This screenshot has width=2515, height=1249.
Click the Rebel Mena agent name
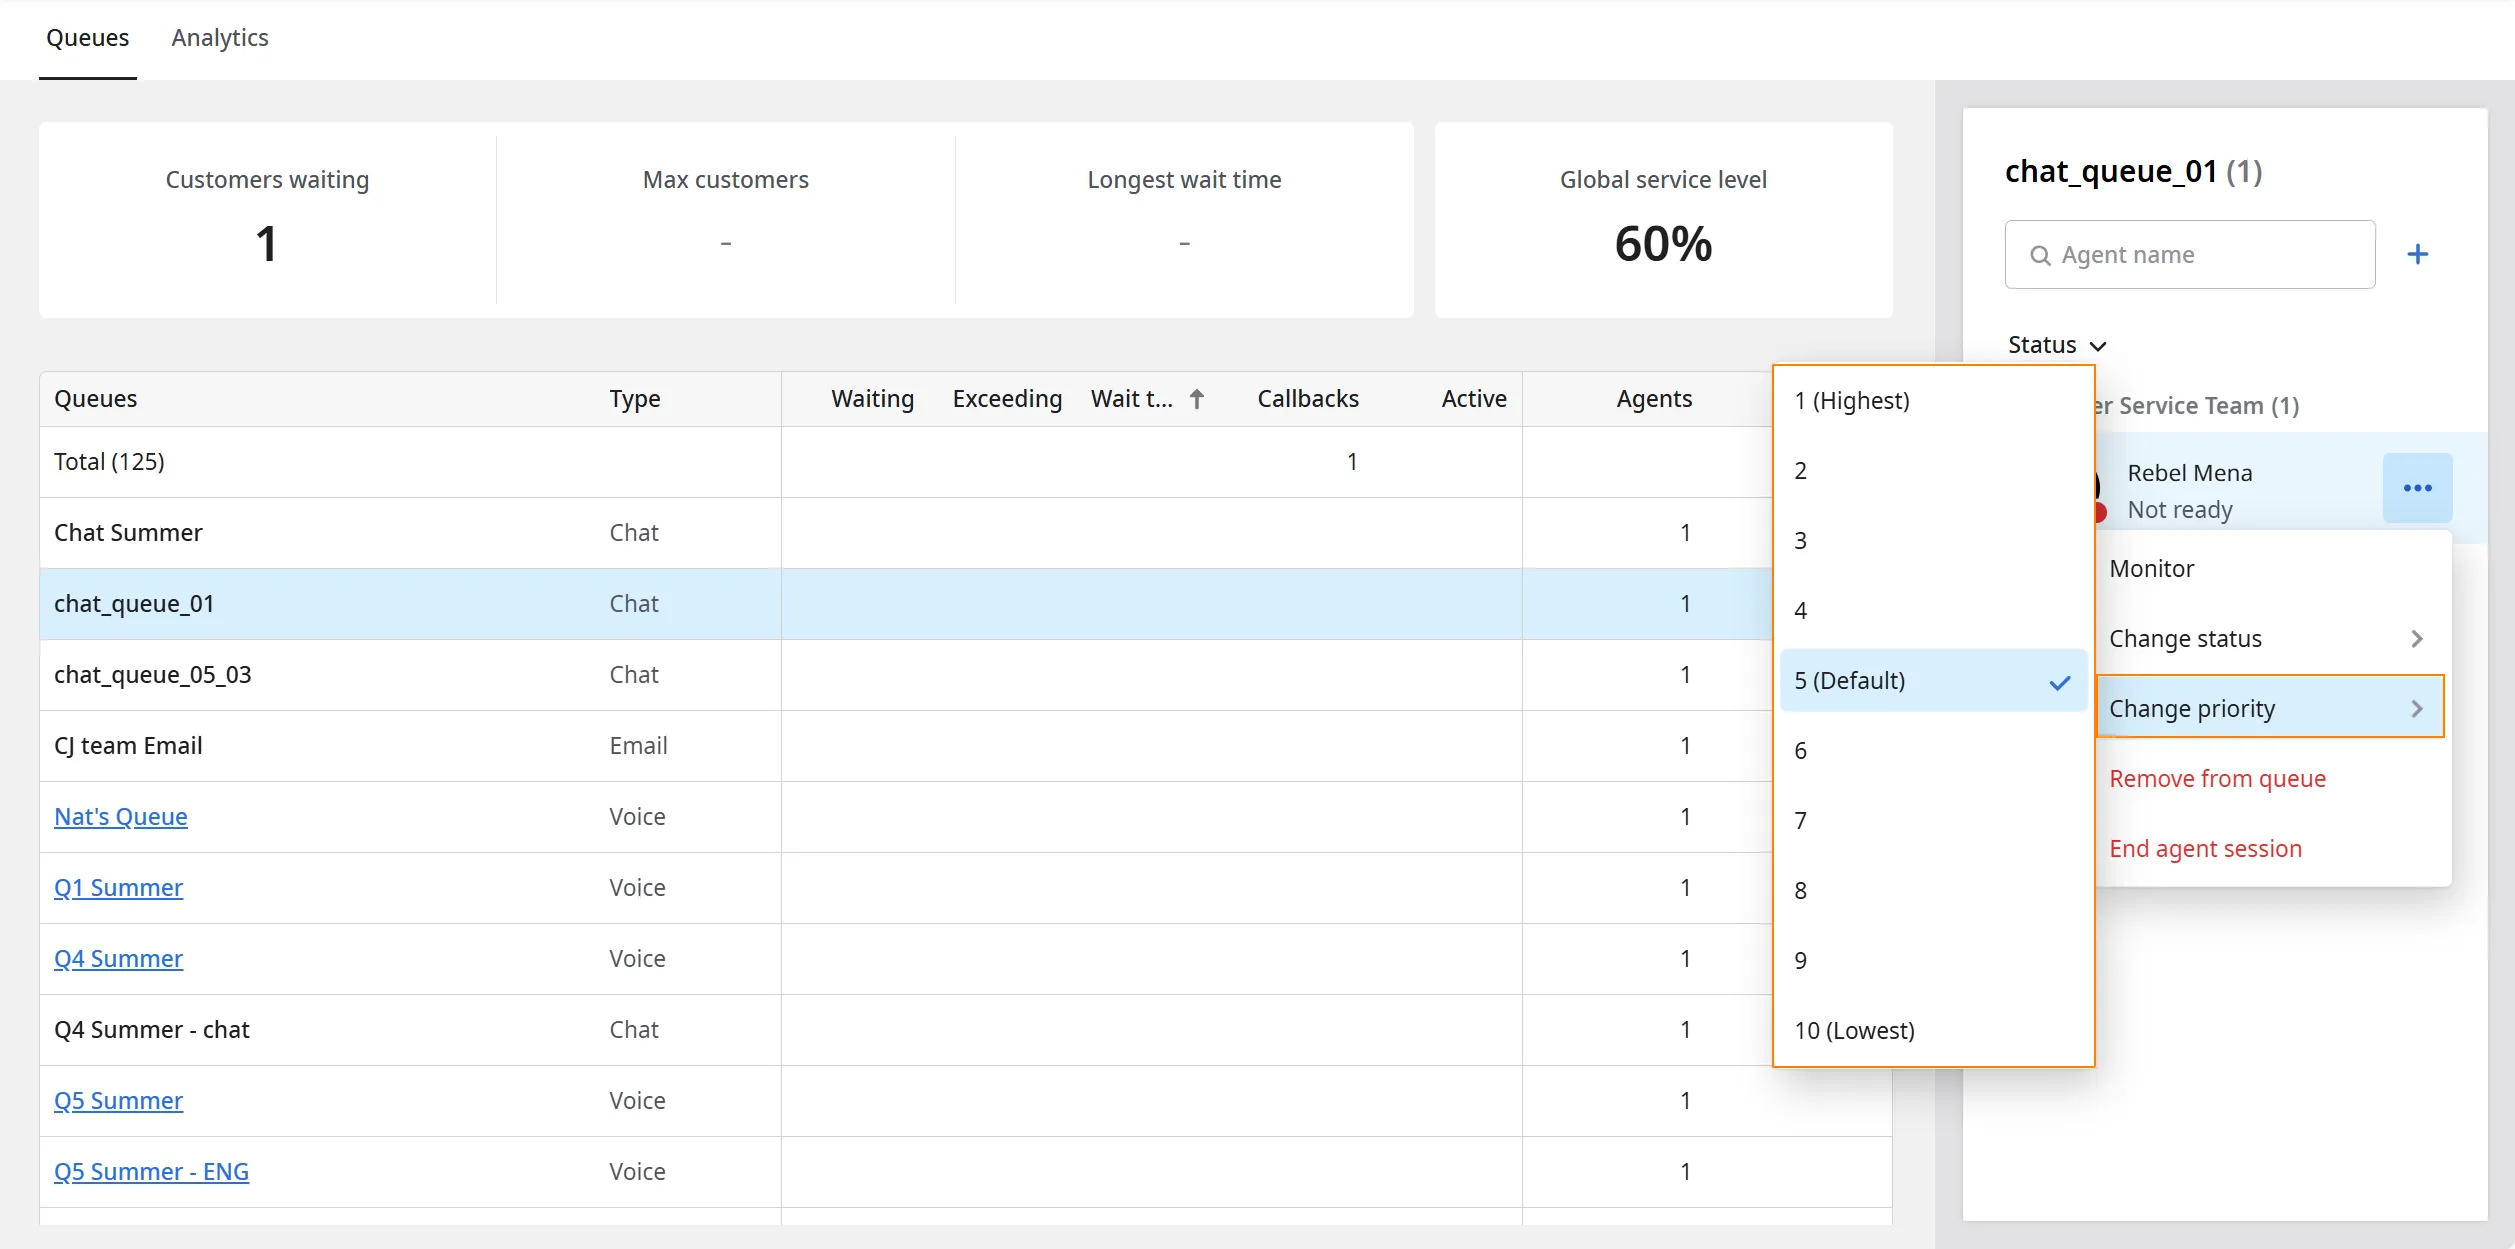click(x=2189, y=472)
